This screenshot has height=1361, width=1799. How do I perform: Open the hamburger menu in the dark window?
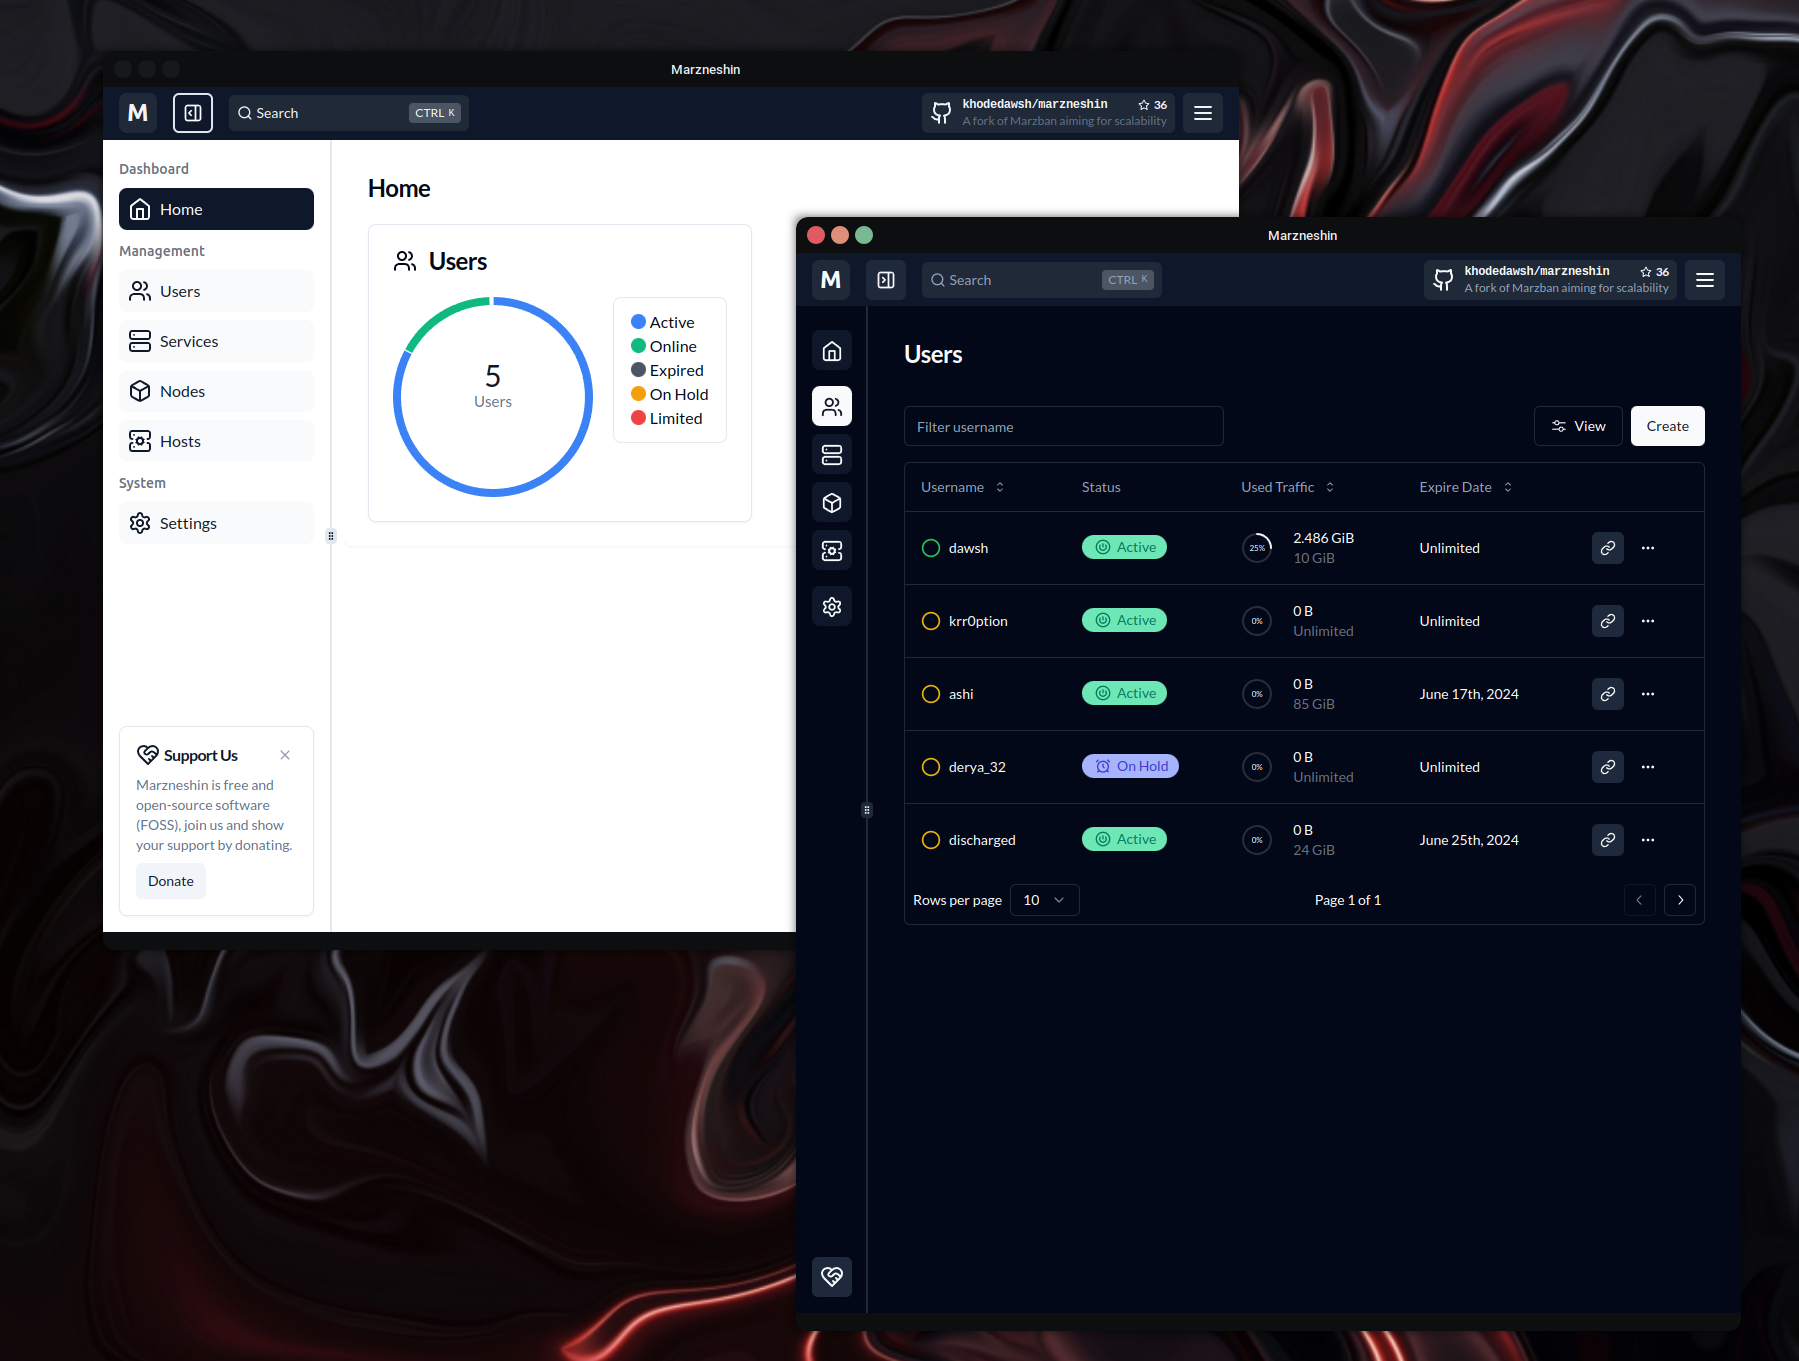[1705, 280]
